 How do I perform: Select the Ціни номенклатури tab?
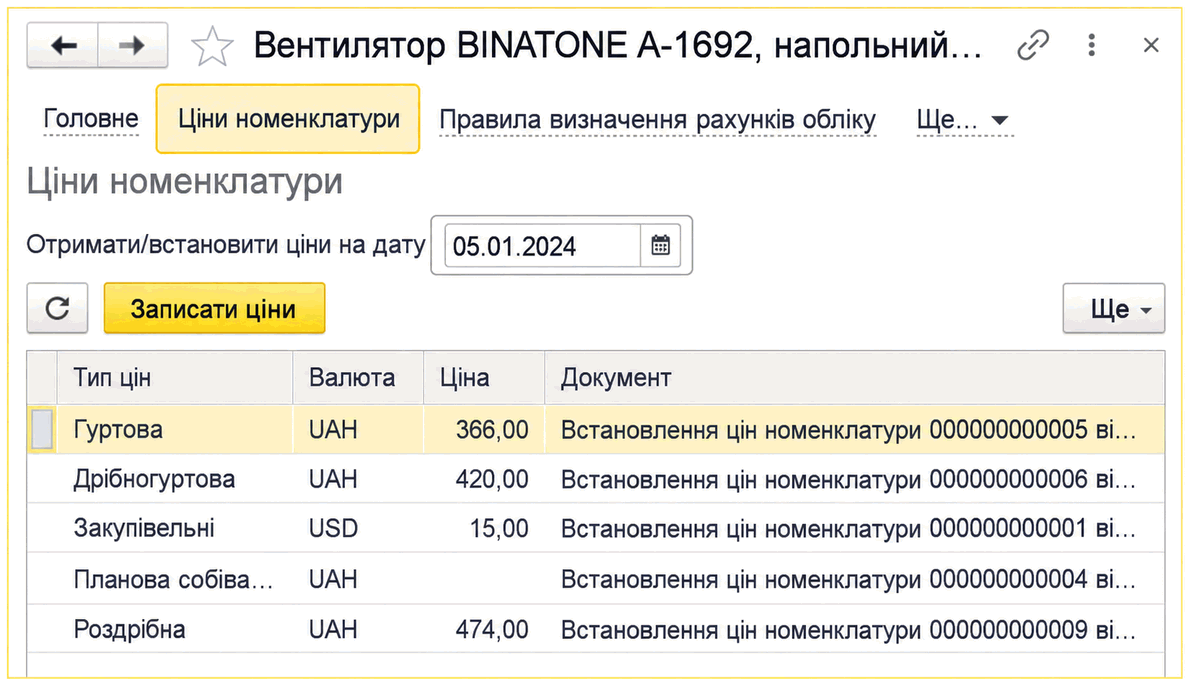288,119
